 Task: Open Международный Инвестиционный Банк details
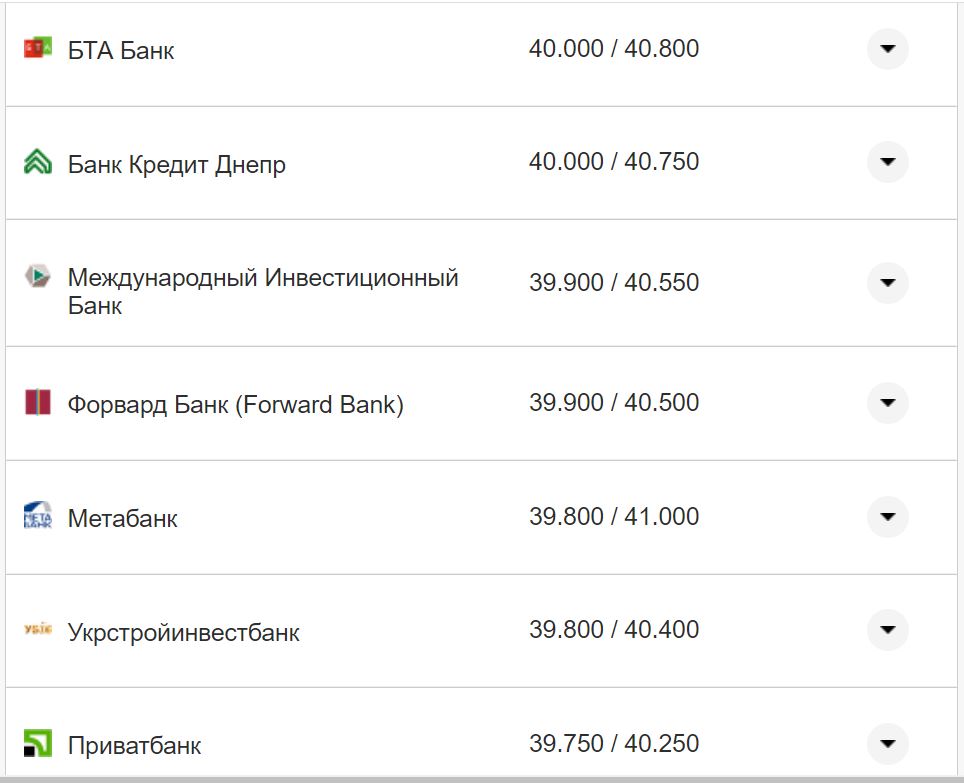click(x=887, y=283)
